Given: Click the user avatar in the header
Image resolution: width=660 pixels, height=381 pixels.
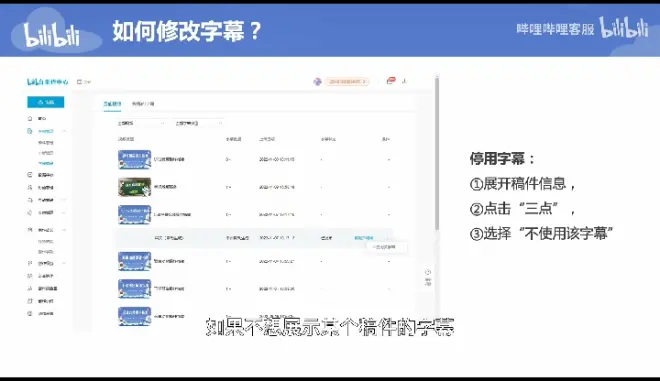Looking at the screenshot, I should click(317, 81).
